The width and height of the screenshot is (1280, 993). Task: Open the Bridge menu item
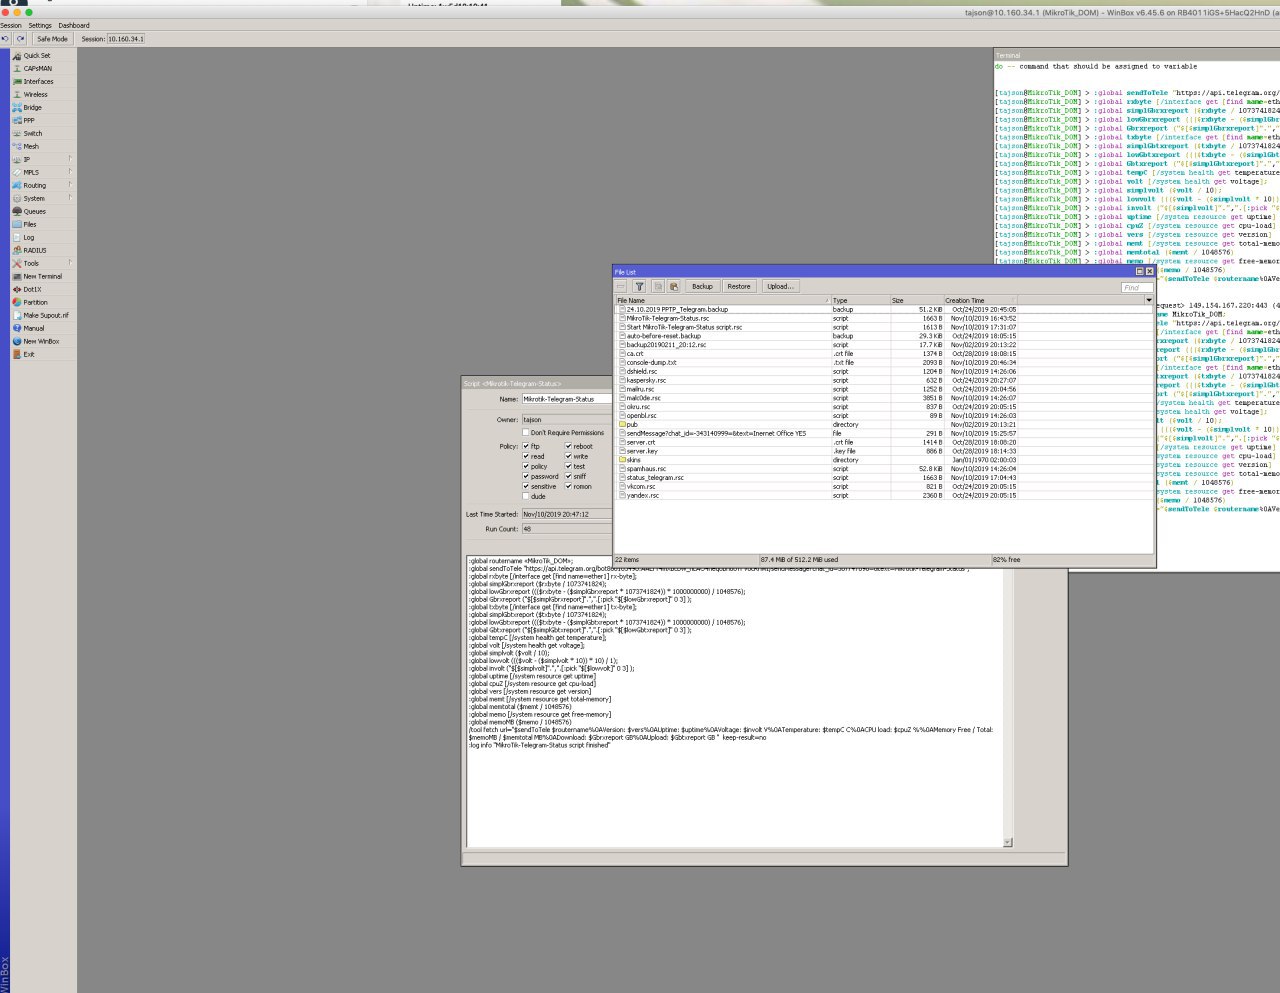(x=33, y=108)
